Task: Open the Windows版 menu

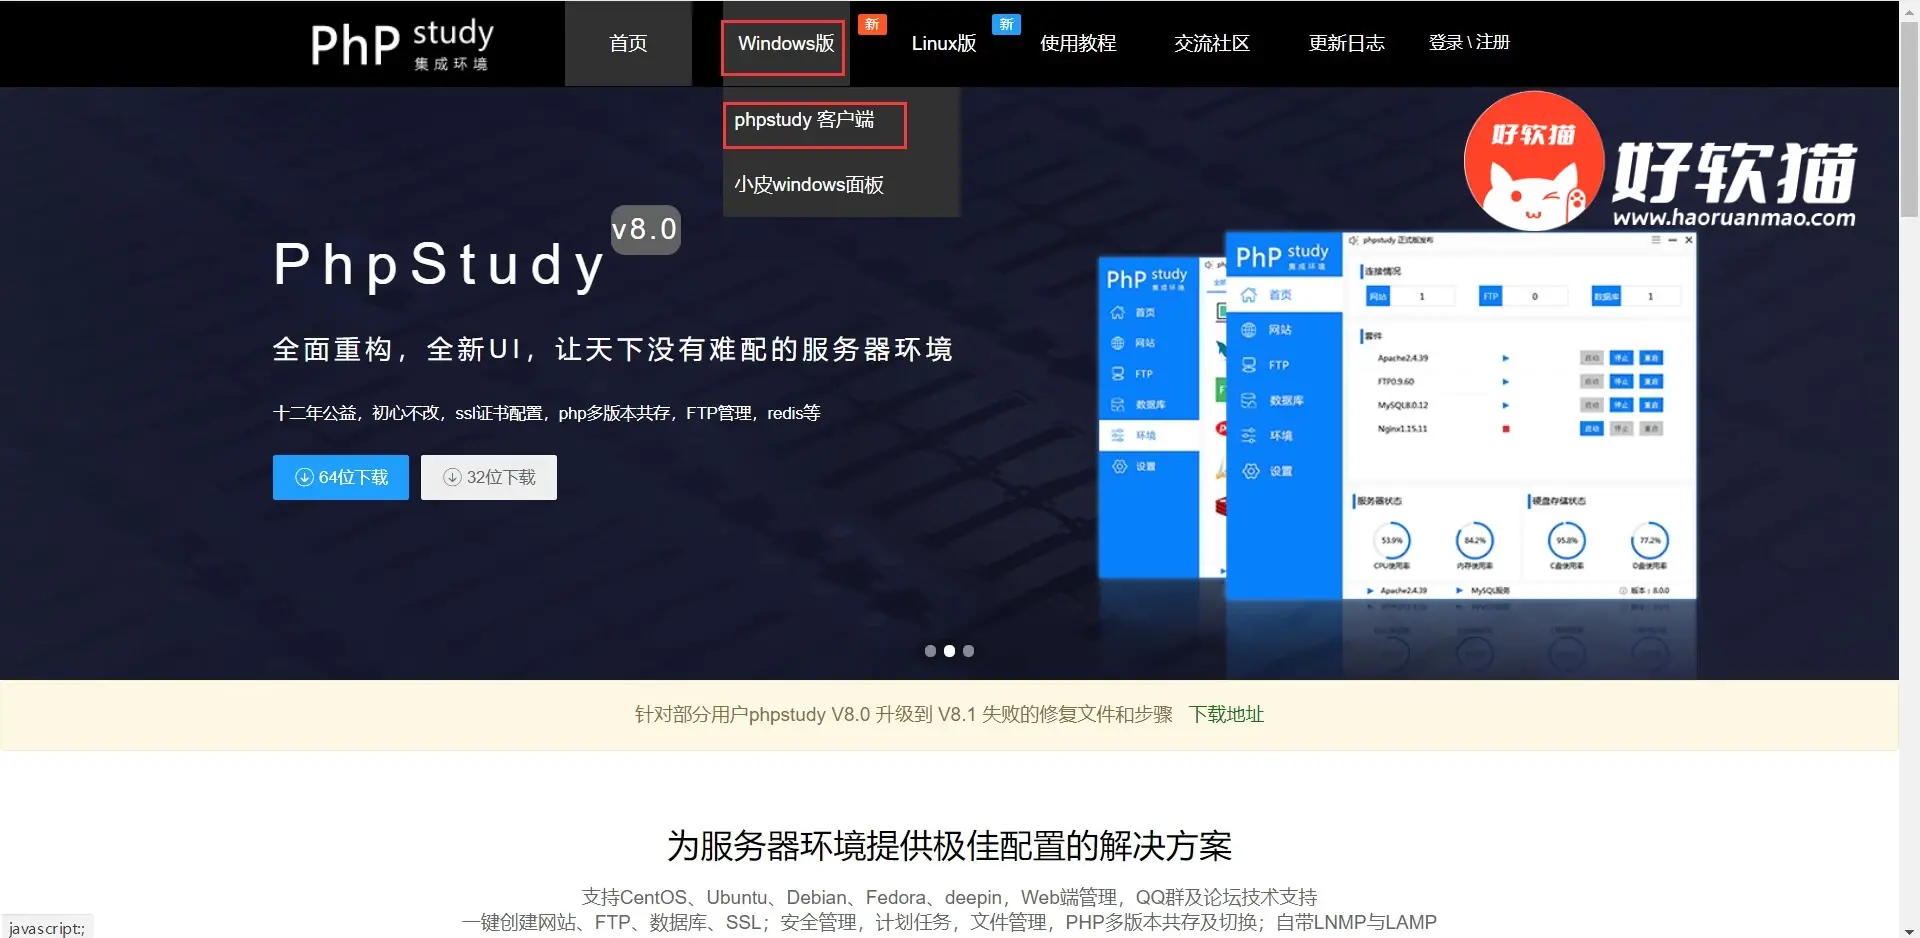Action: [x=785, y=43]
